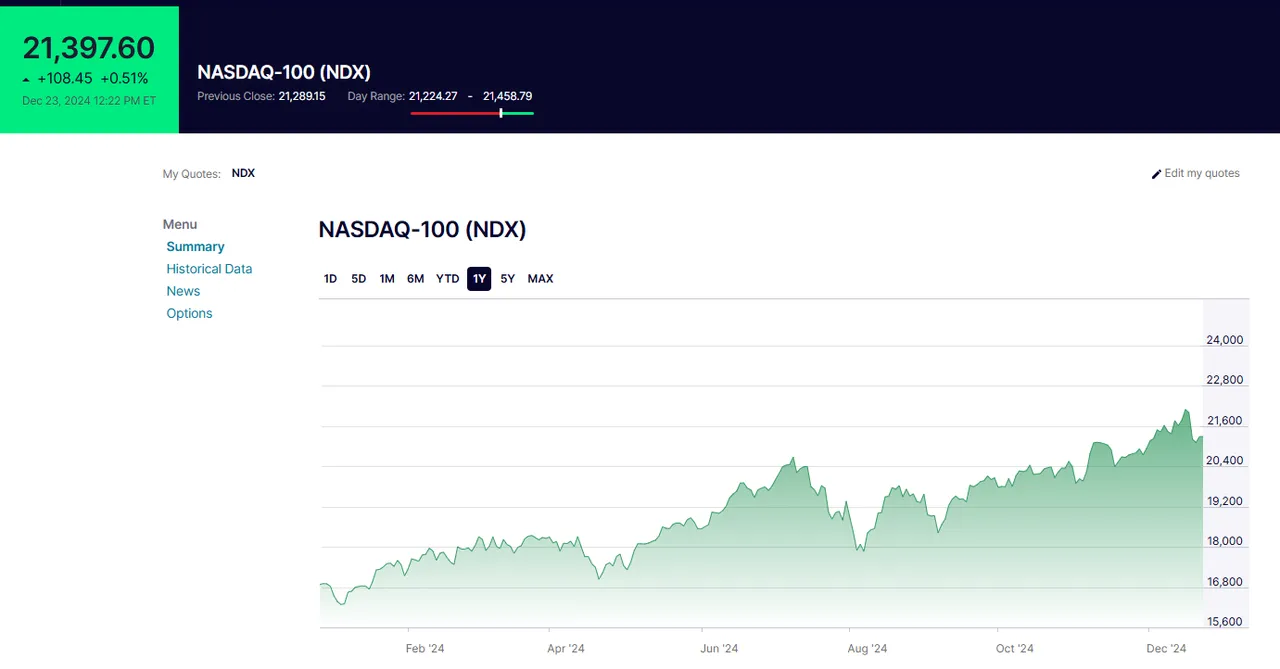Image resolution: width=1280 pixels, height=669 pixels.
Task: Go to the News section
Action: point(183,291)
